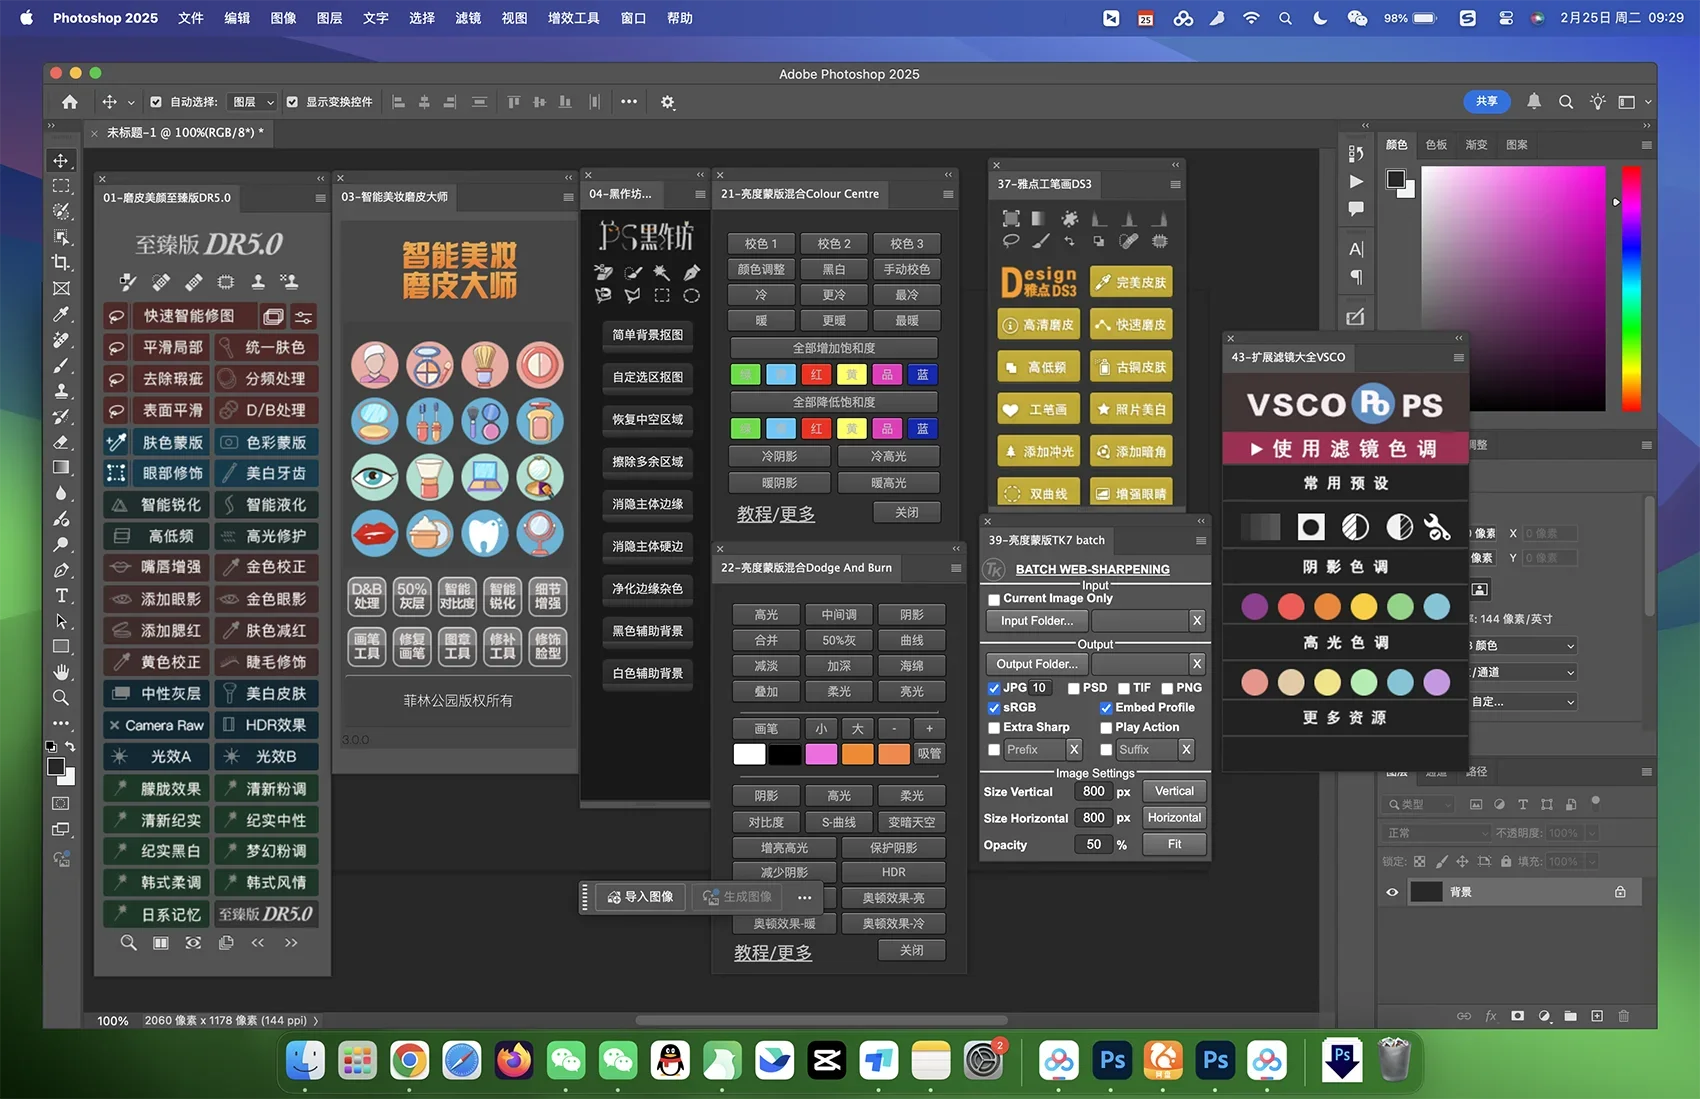The image size is (1700, 1099).
Task: Open the 滤镜 menu
Action: click(x=468, y=18)
